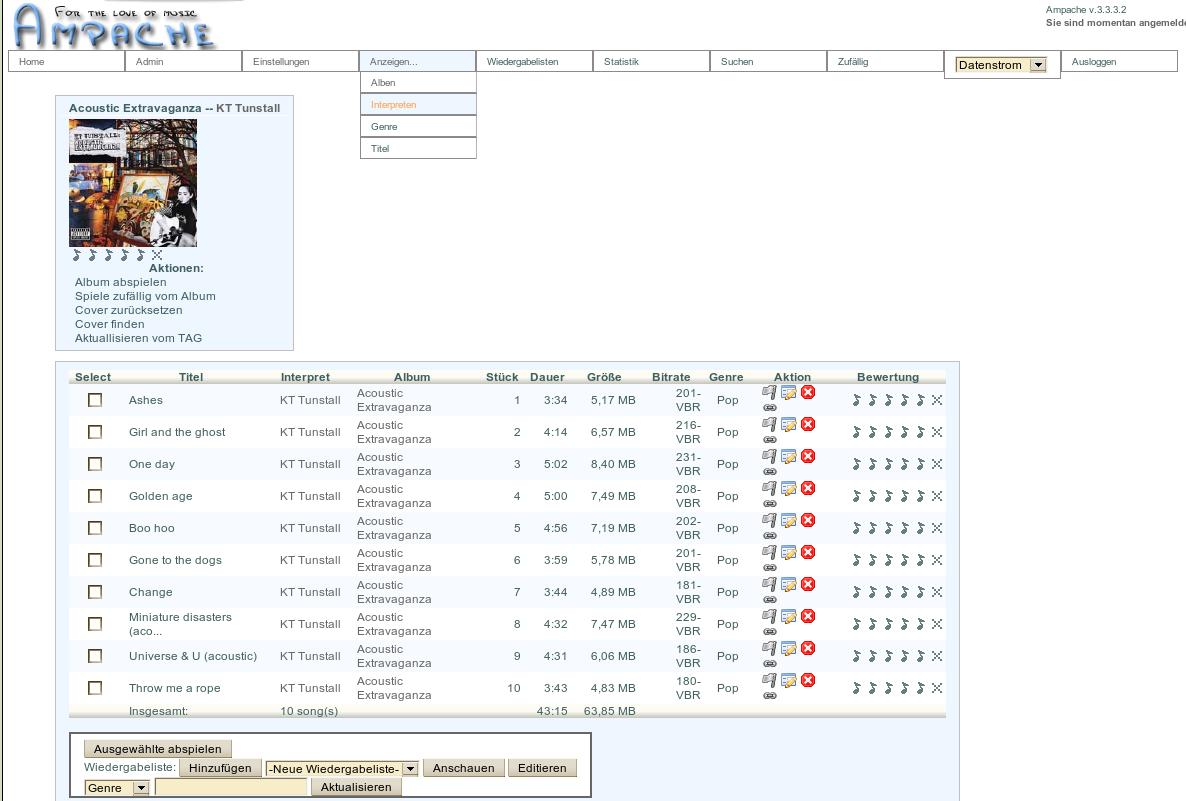This screenshot has width=1186, height=801.
Task: Open Wiedergabelisten in the nav bar
Action: [534, 61]
